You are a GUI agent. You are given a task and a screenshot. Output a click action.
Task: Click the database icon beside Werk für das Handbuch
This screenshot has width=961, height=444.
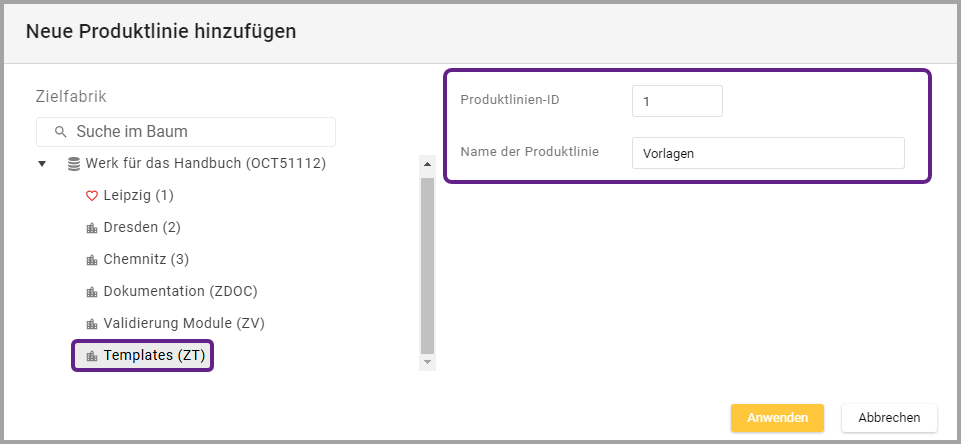(x=74, y=163)
